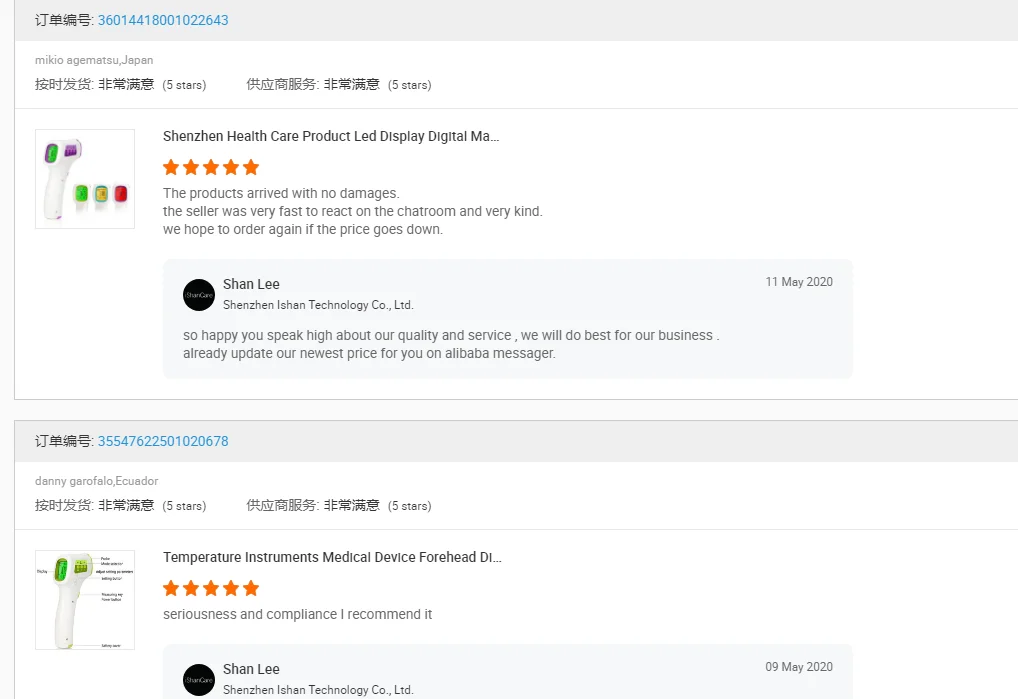Click Shan Lee's avatar in the 11 May reply

coord(199,295)
